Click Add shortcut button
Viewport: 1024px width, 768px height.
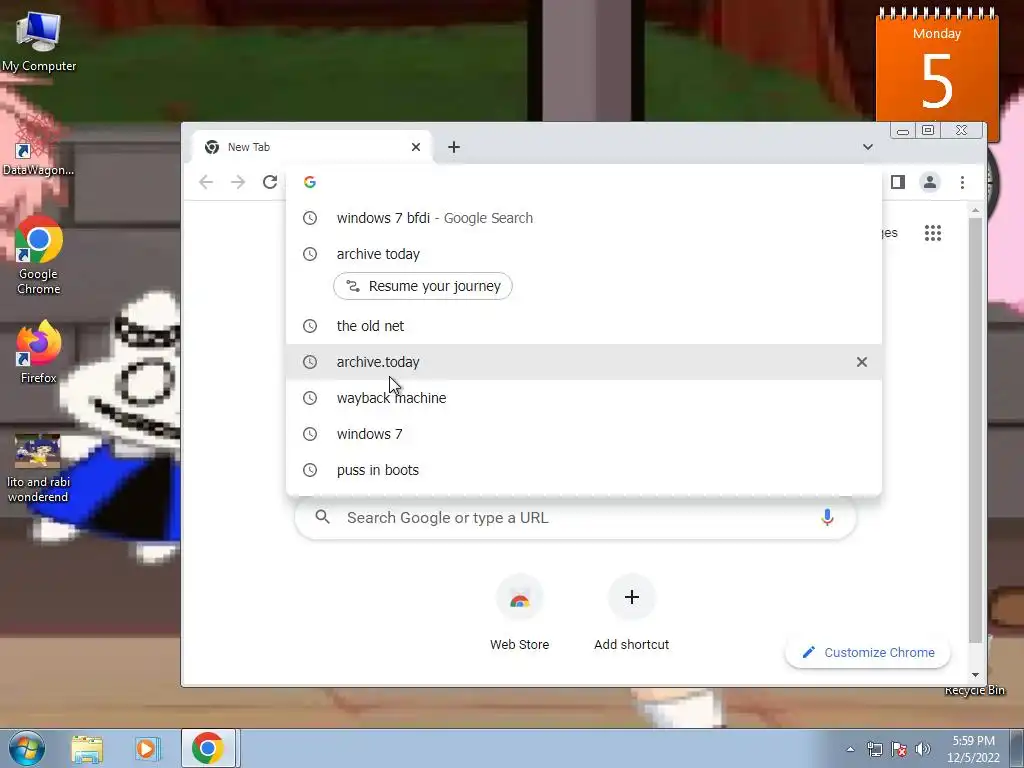coord(632,613)
